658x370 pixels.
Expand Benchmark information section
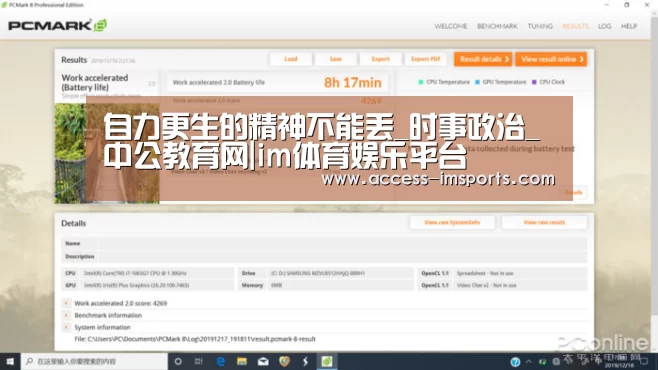(x=66, y=315)
